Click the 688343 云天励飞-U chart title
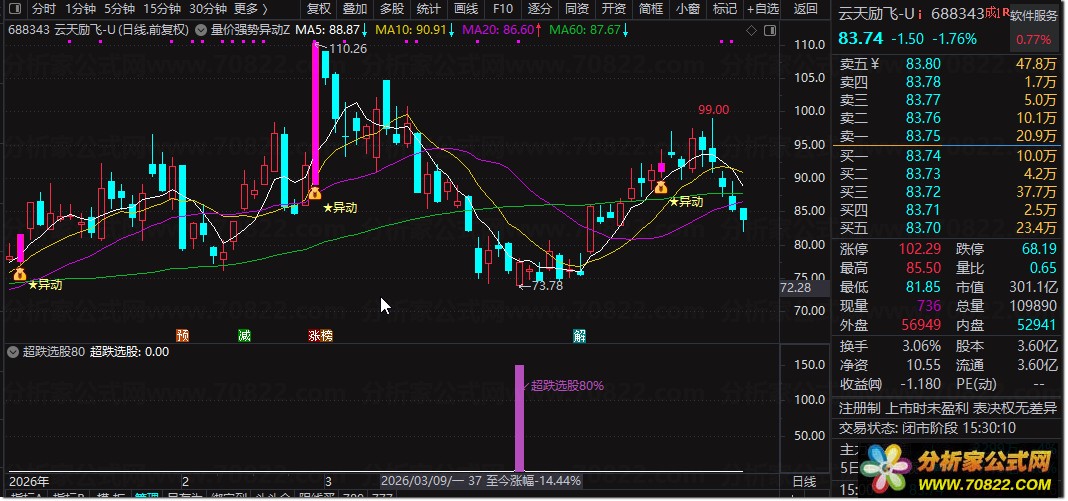Viewport: 1068px width, 501px height. tap(99, 29)
